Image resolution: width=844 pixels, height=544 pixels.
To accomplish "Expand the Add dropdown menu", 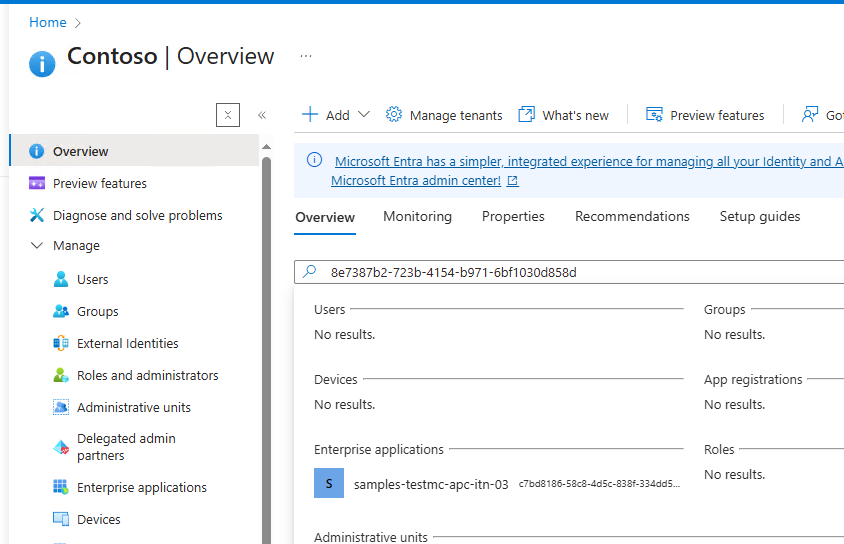I will click(363, 115).
